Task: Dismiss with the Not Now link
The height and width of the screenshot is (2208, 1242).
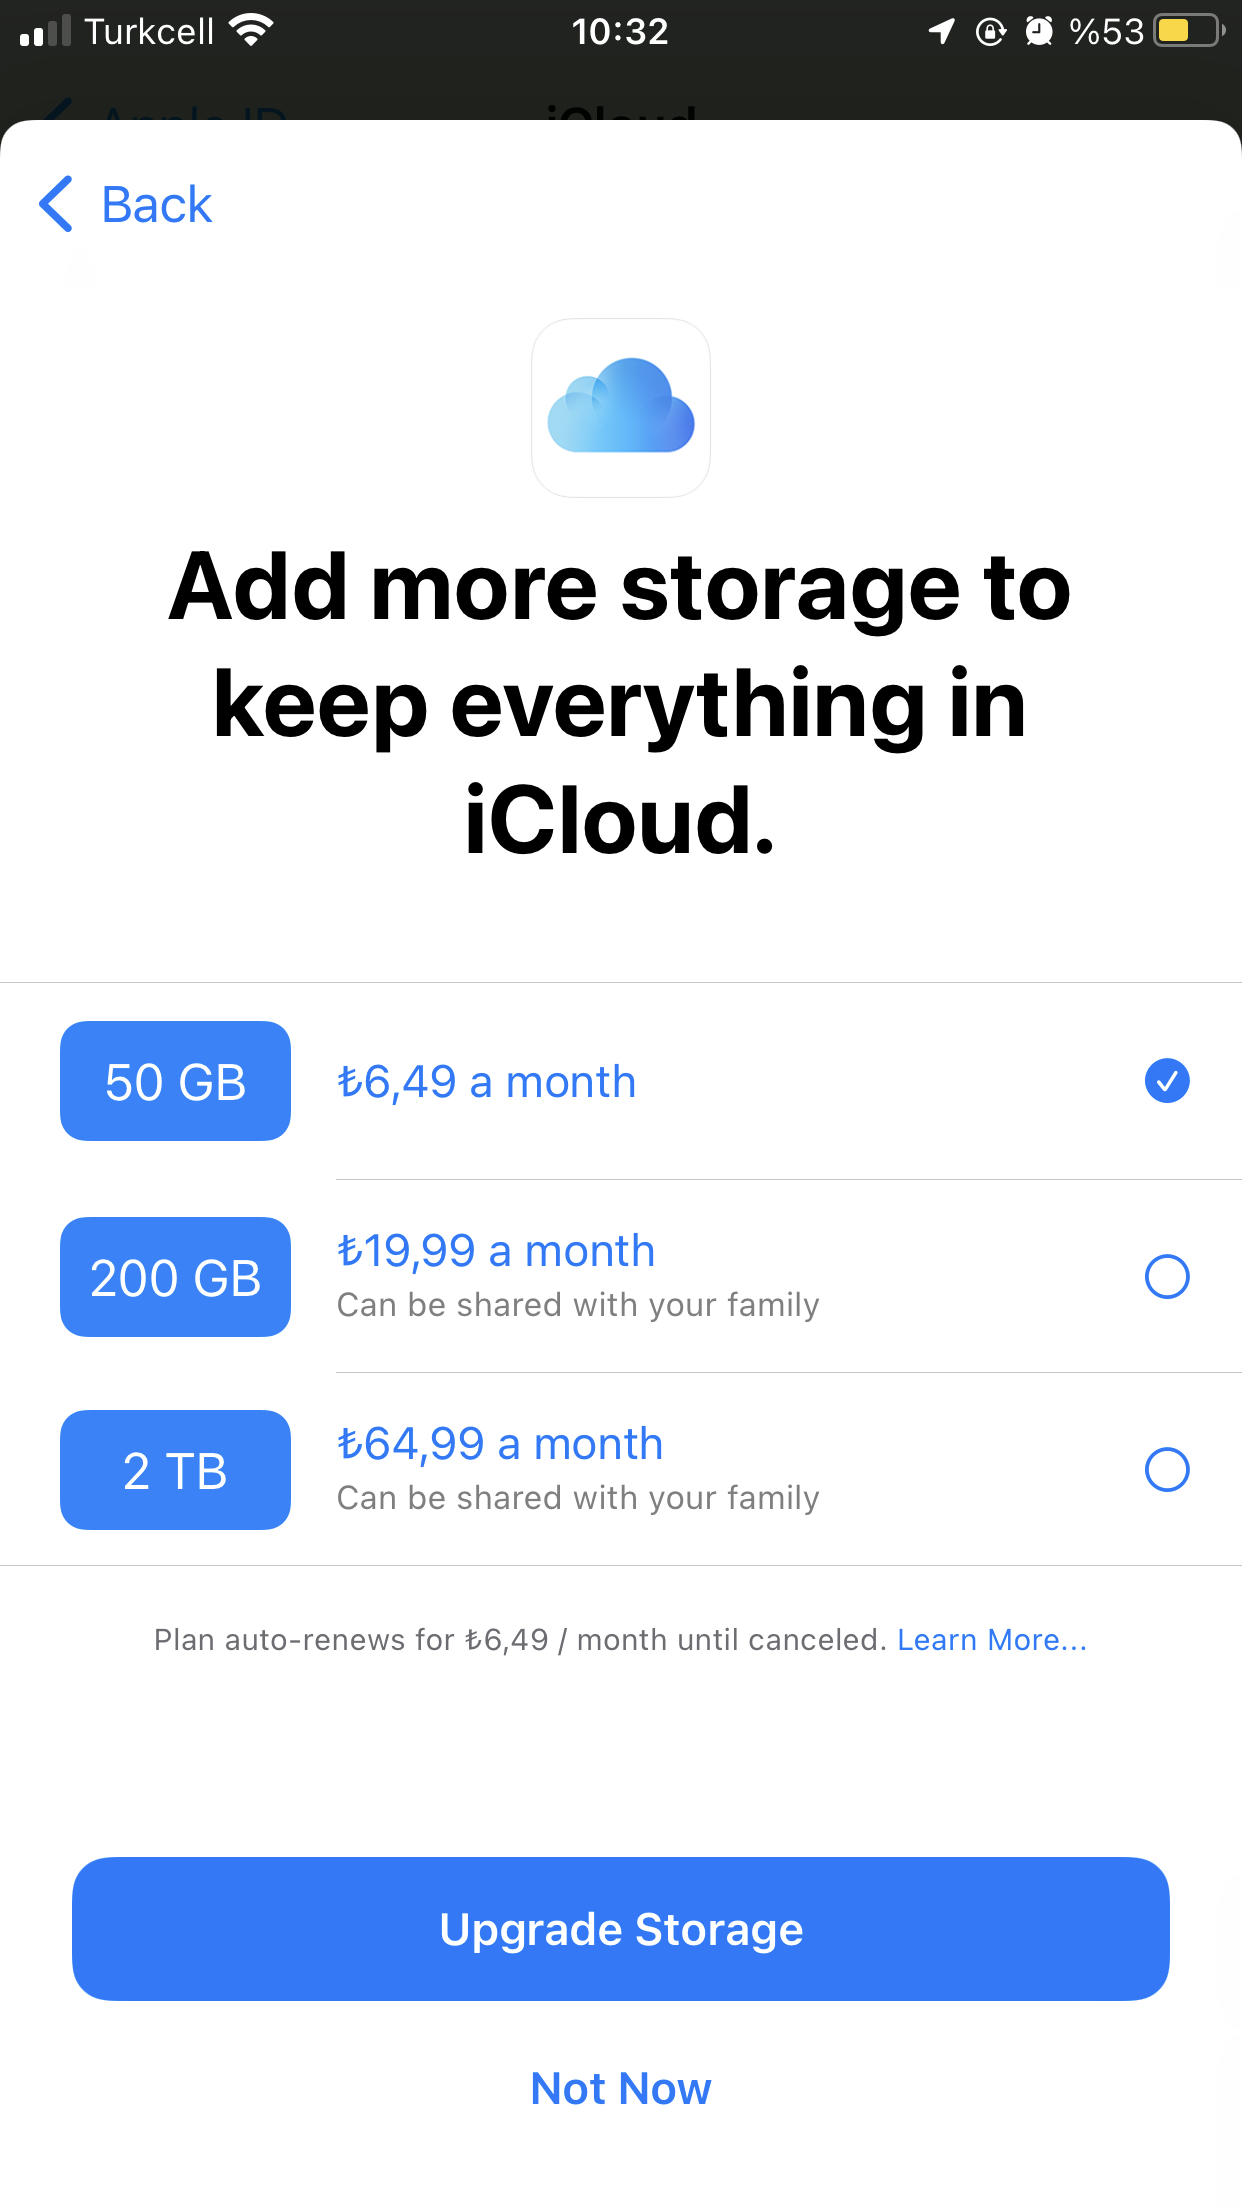Action: [621, 2088]
